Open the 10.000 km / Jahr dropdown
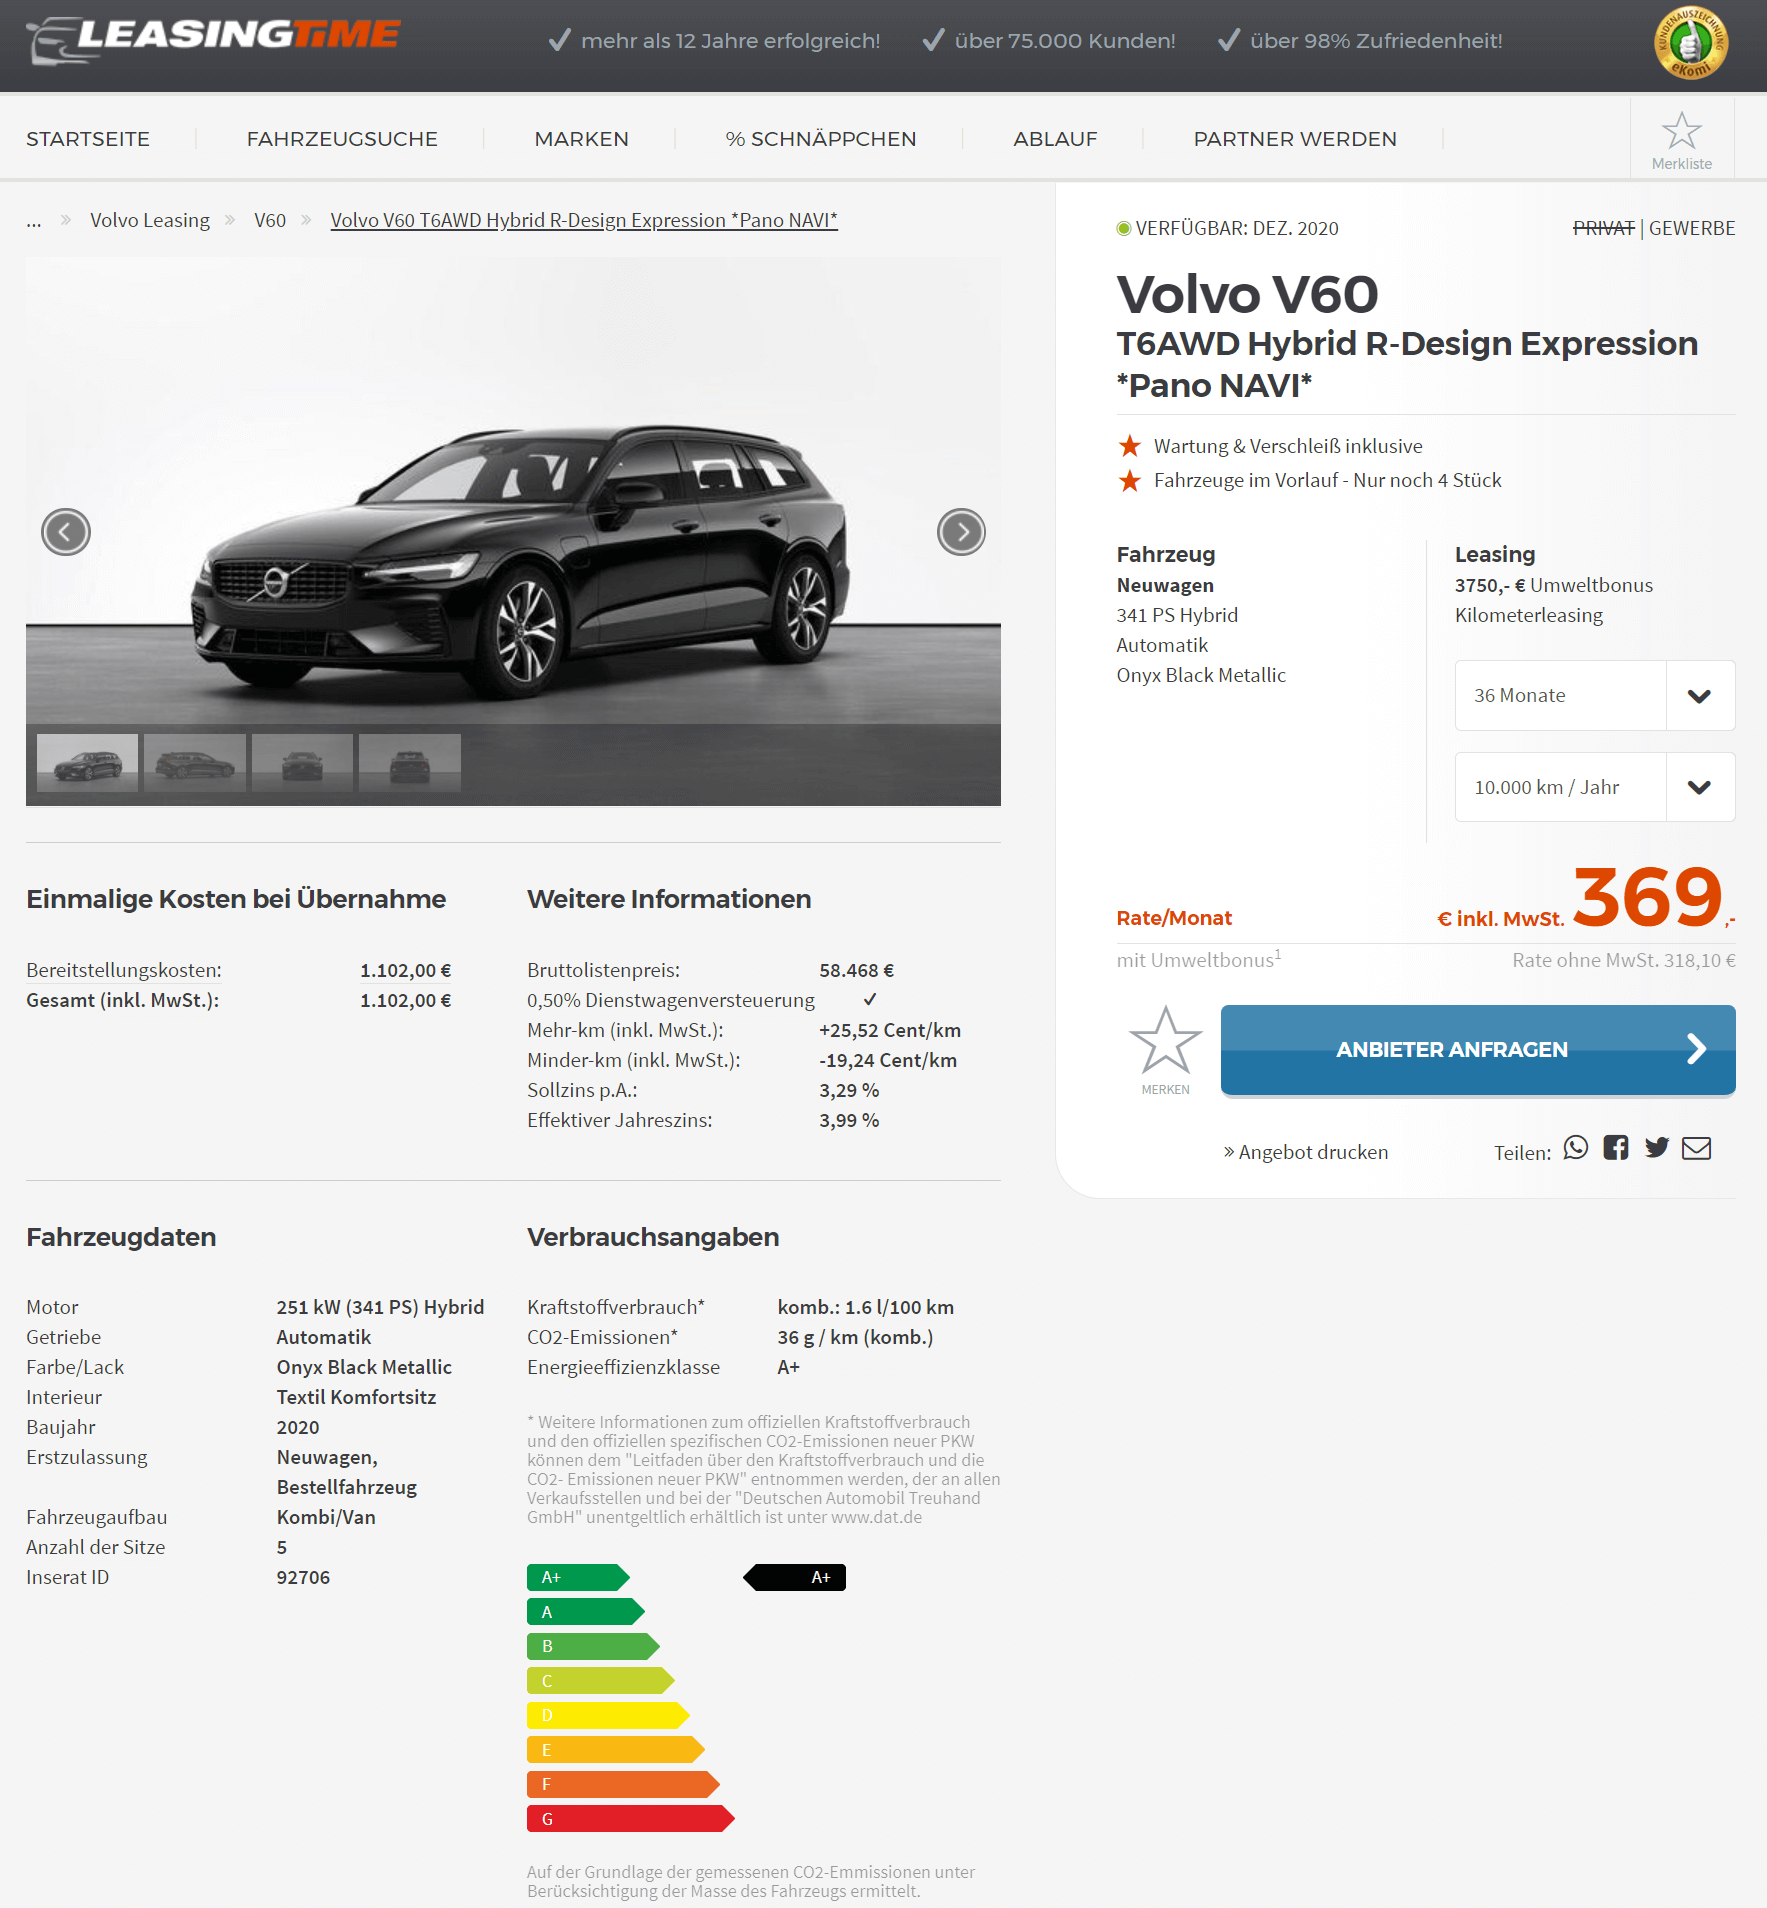1767x1908 pixels. (x=1595, y=787)
